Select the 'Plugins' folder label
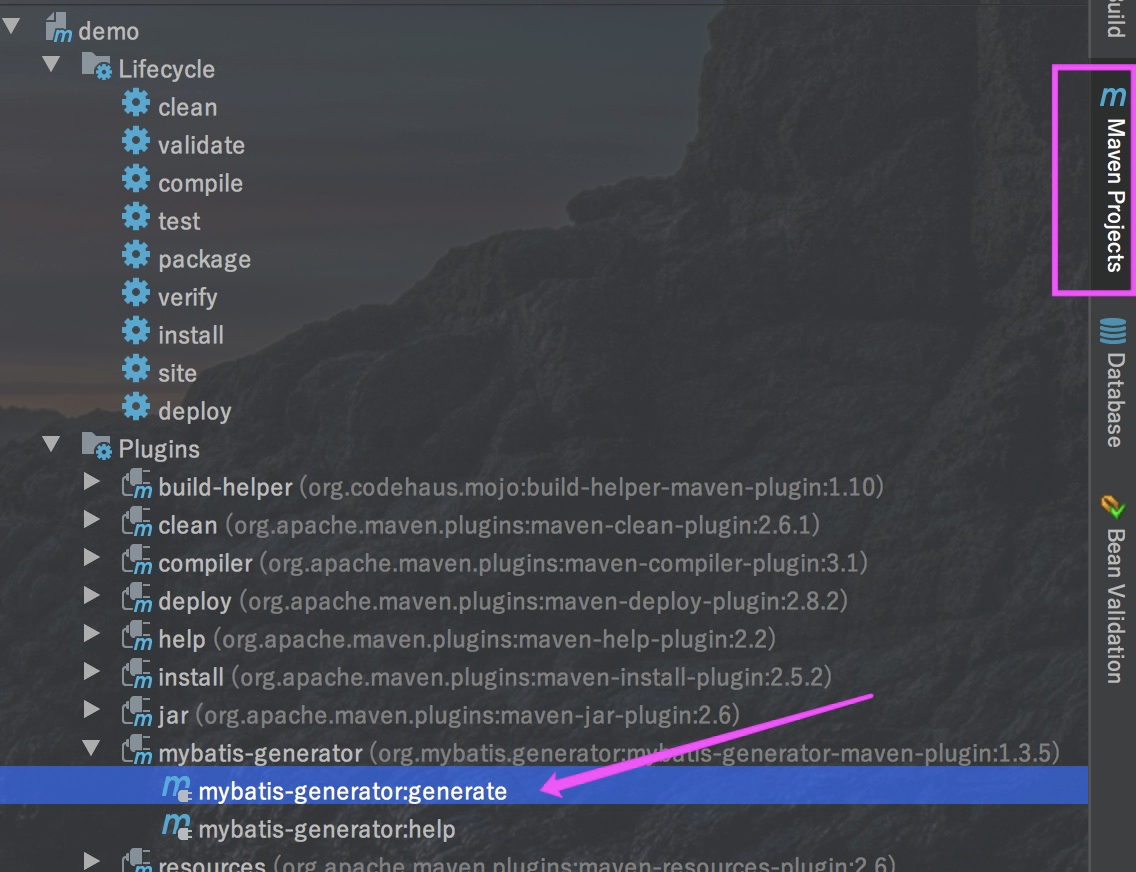The width and height of the screenshot is (1136, 872). pyautogui.click(x=159, y=449)
